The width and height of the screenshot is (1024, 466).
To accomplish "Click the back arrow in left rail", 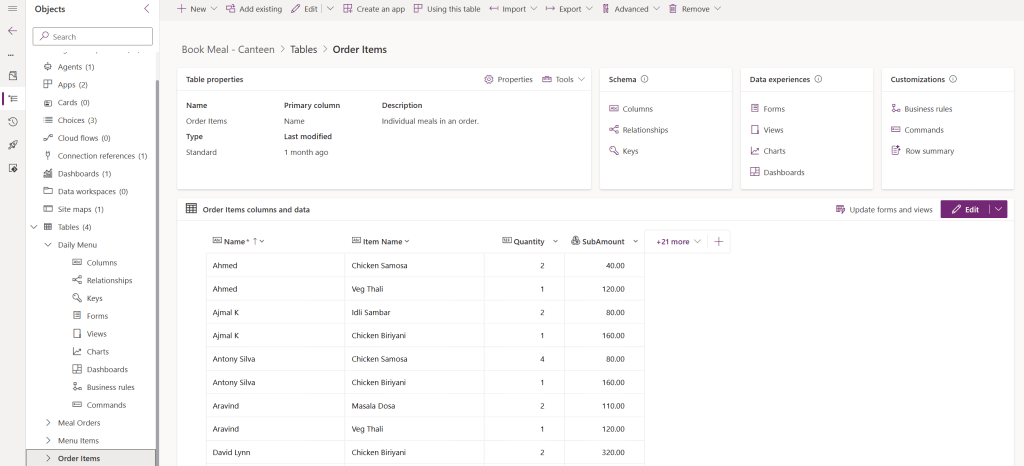I will click(x=12, y=31).
